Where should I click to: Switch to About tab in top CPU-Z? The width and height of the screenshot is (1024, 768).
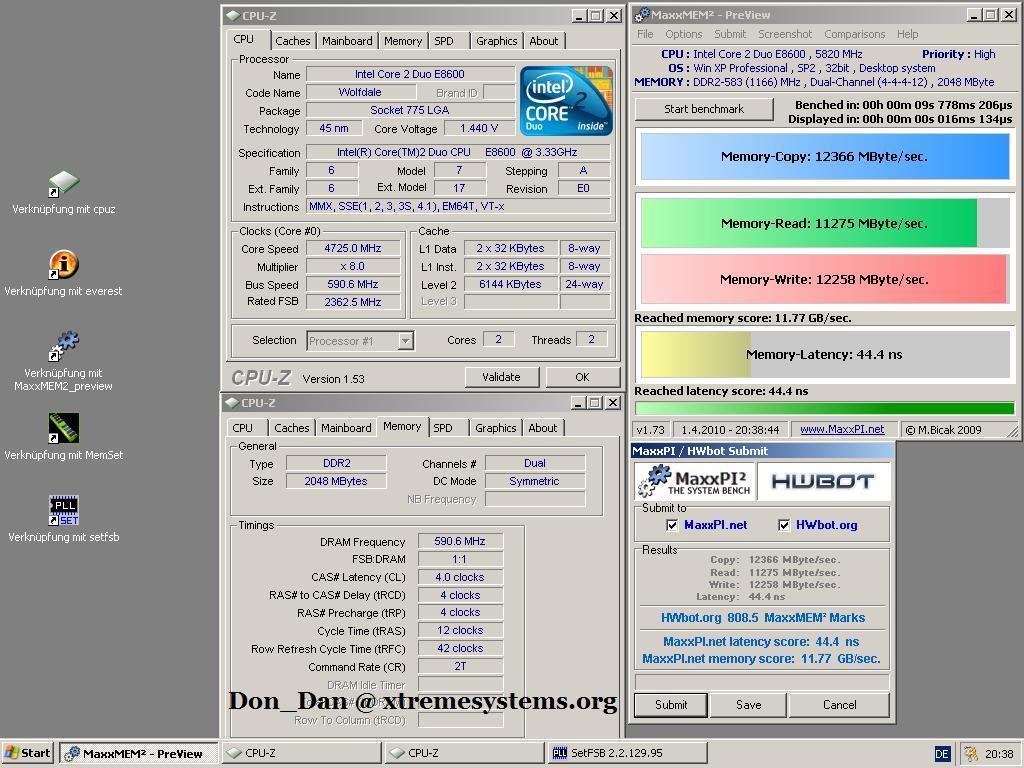point(543,40)
